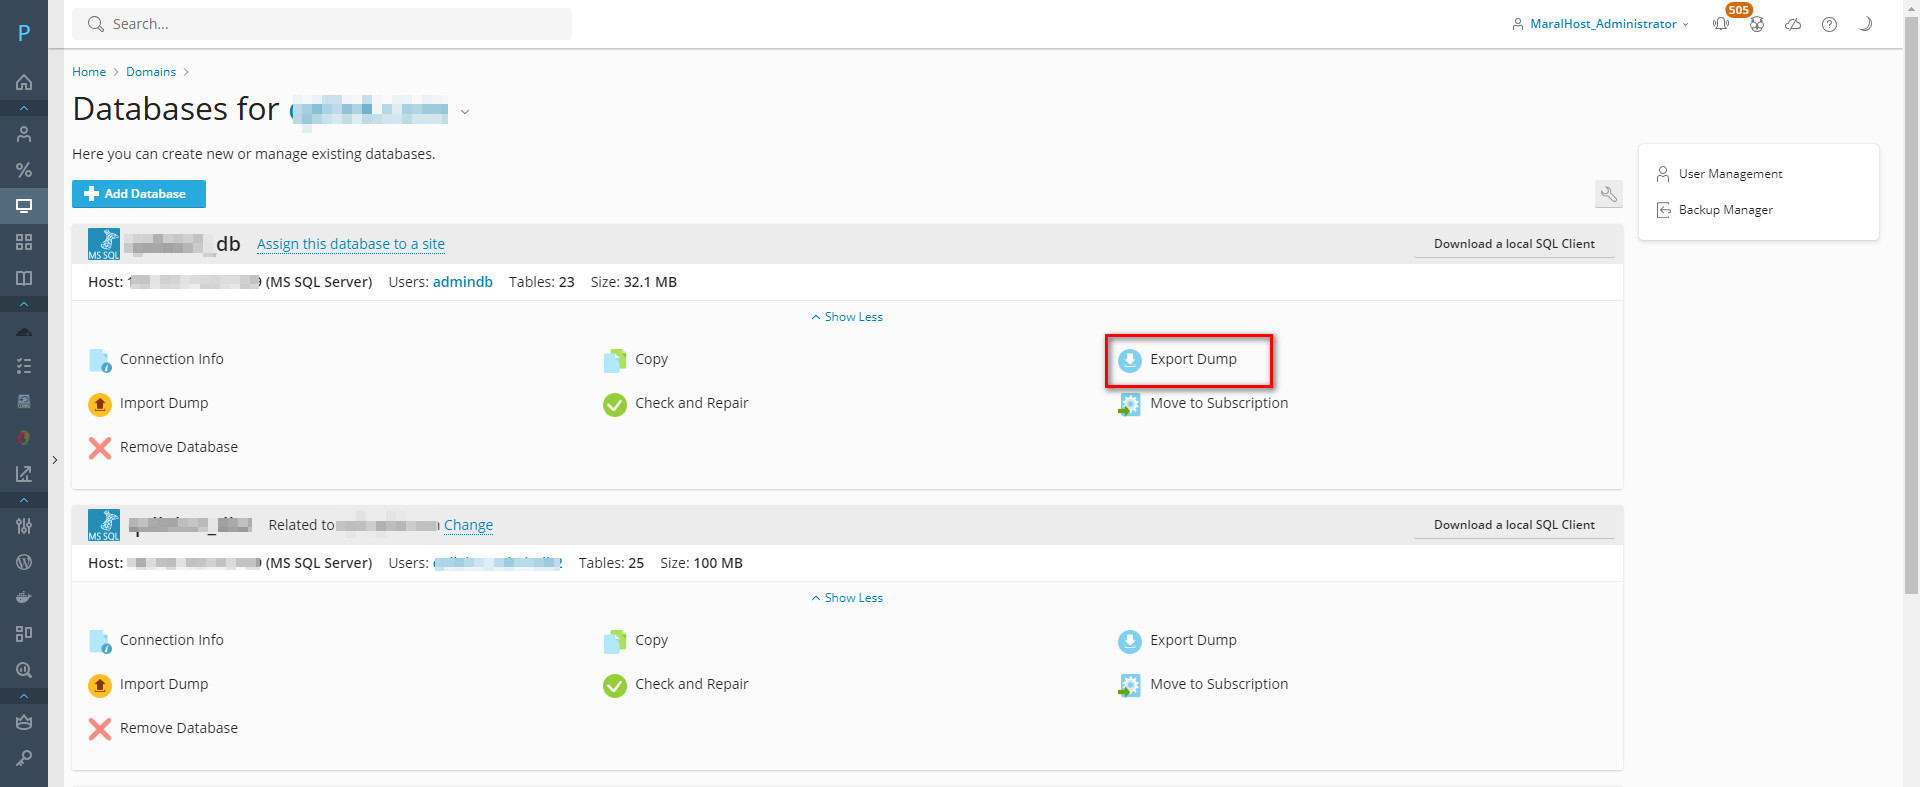Move second database to subscription
This screenshot has width=1920, height=787.
pyautogui.click(x=1203, y=684)
